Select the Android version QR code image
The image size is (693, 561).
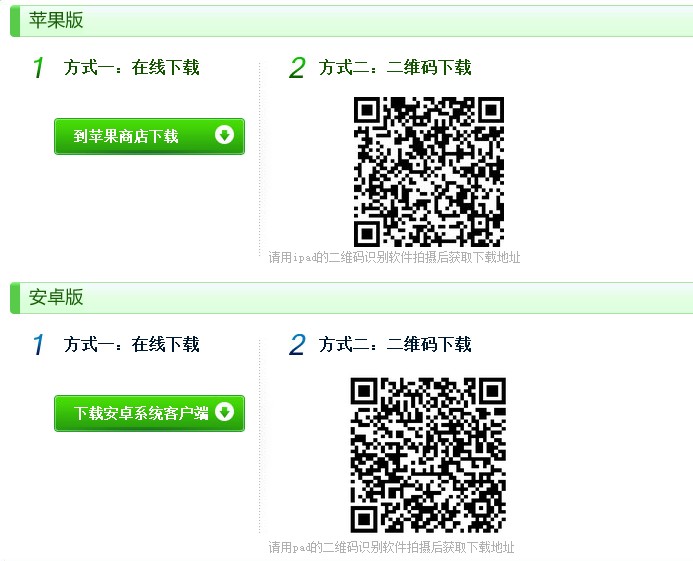(428, 455)
